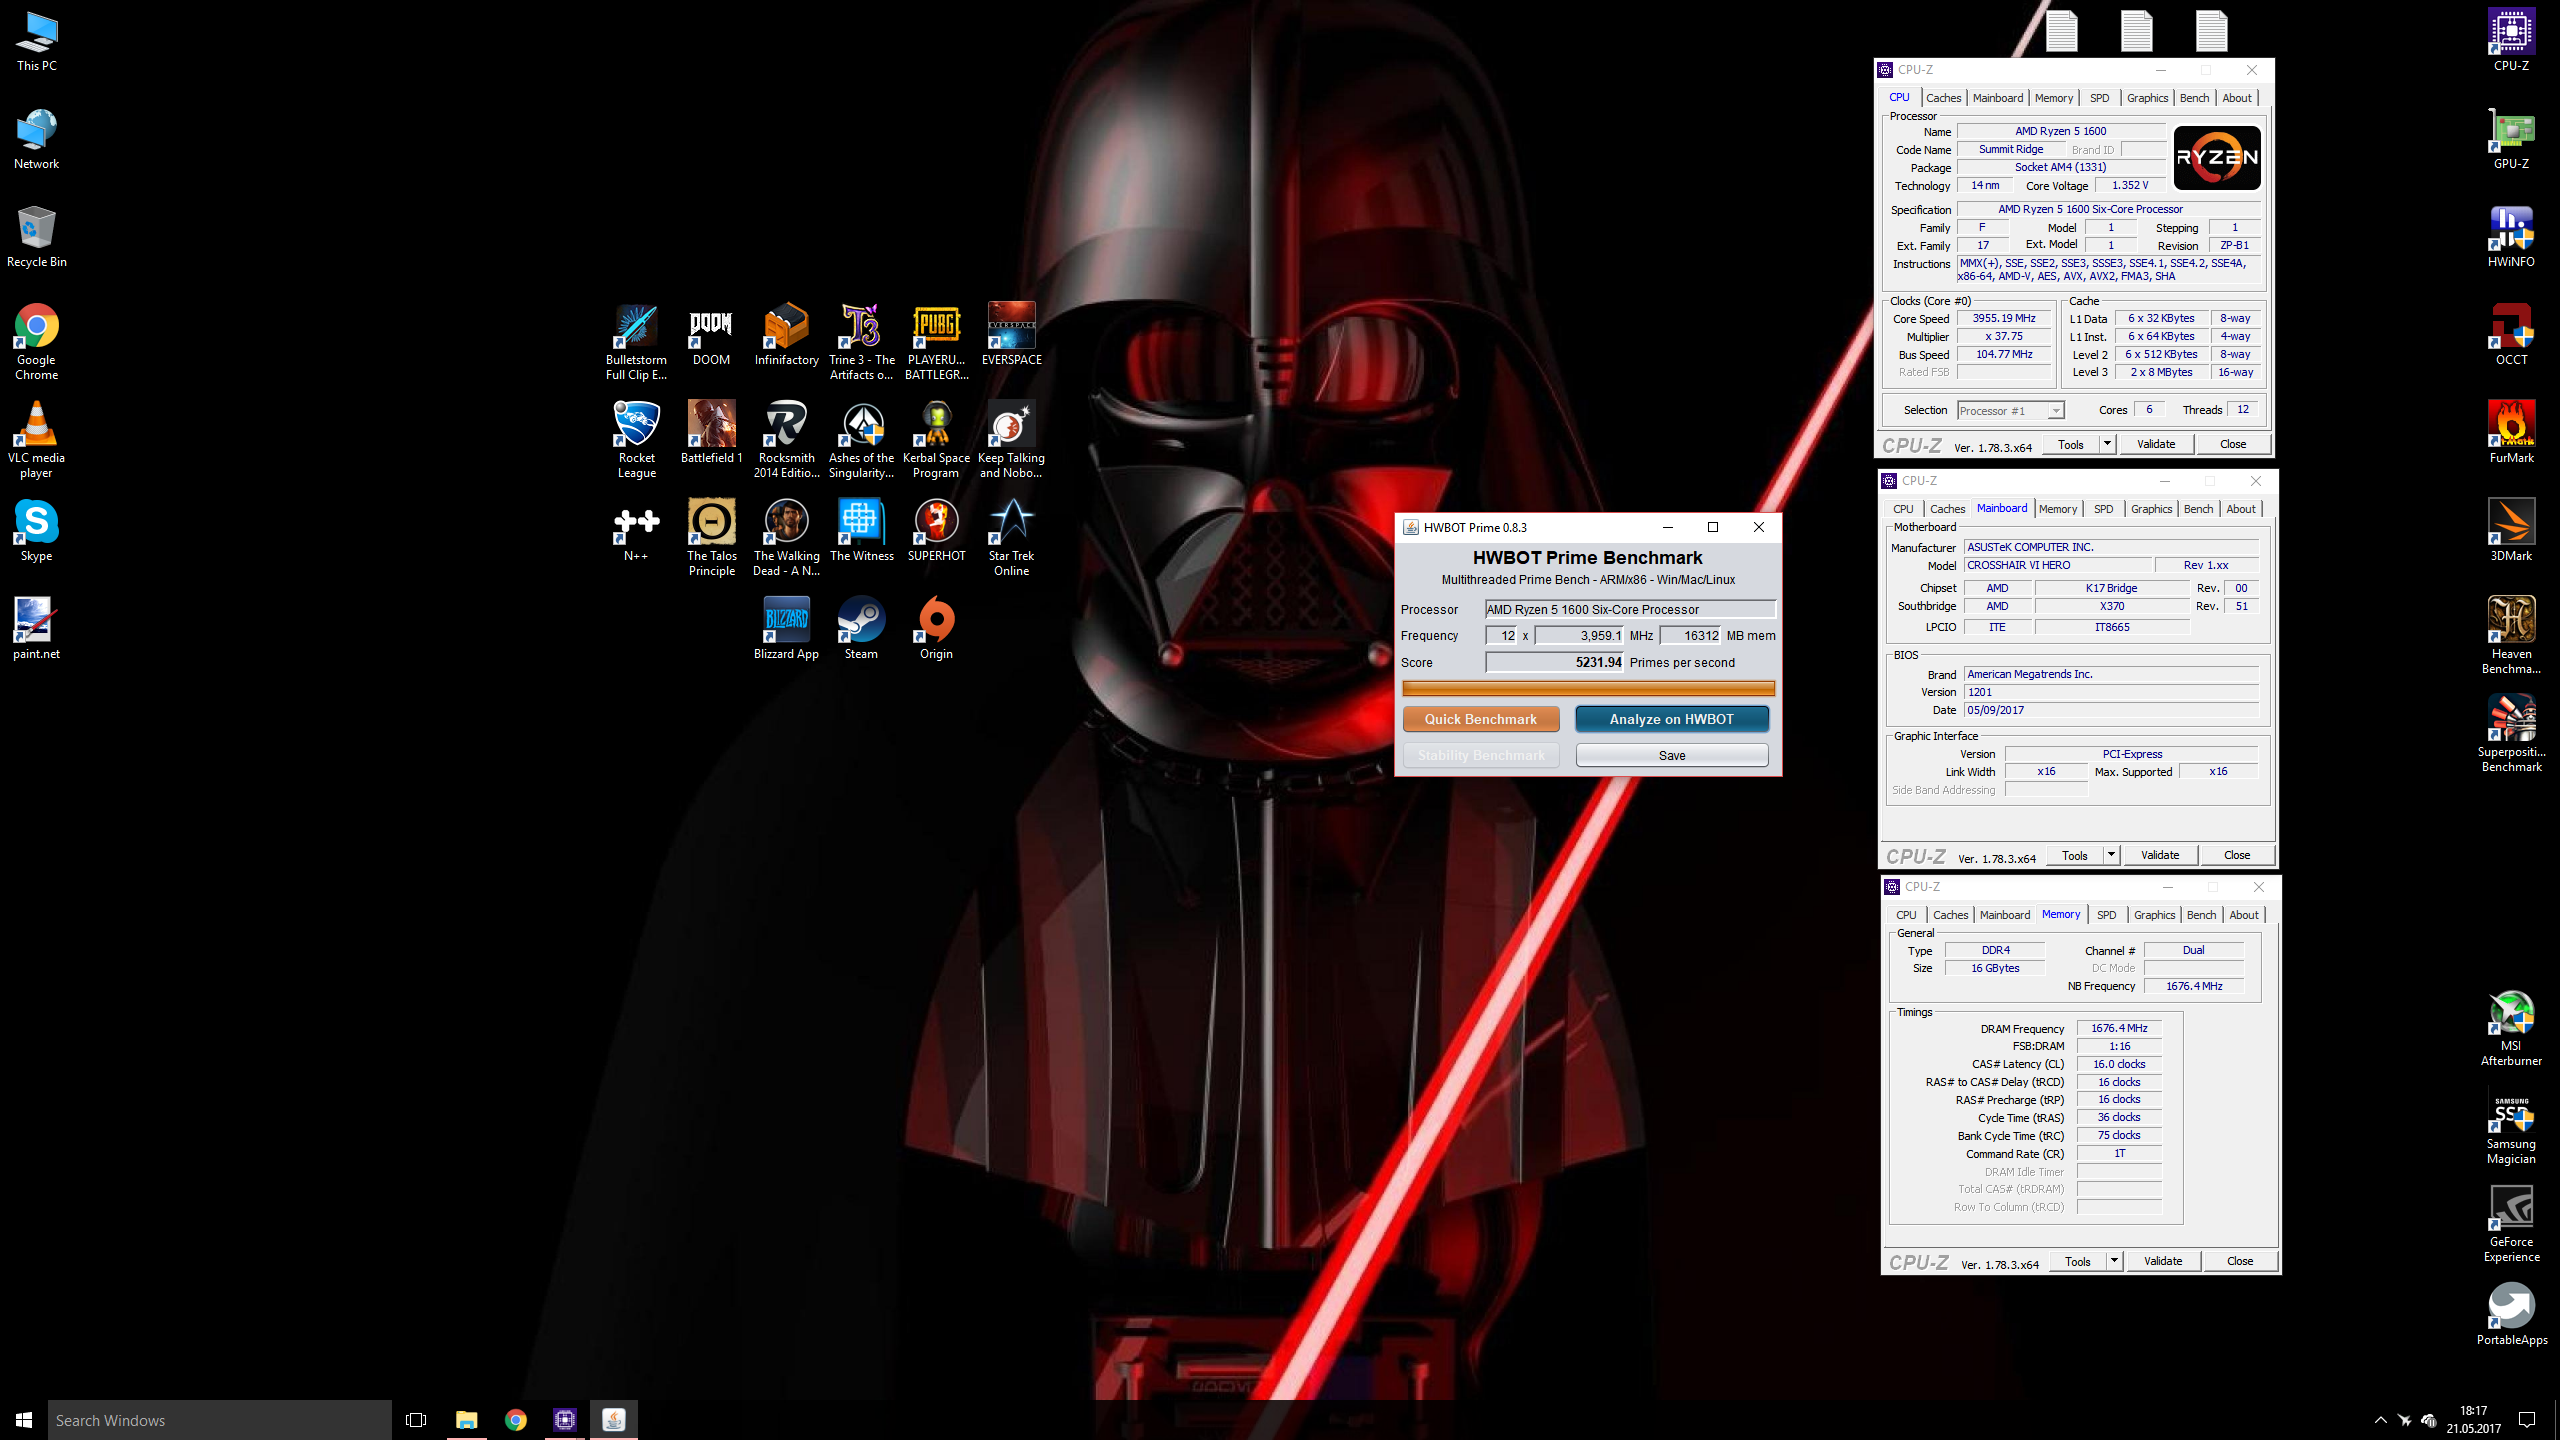2560x1440 pixels.
Task: Open SPD tab in Mainboard CPU-Z window
Action: pyautogui.click(x=2103, y=509)
